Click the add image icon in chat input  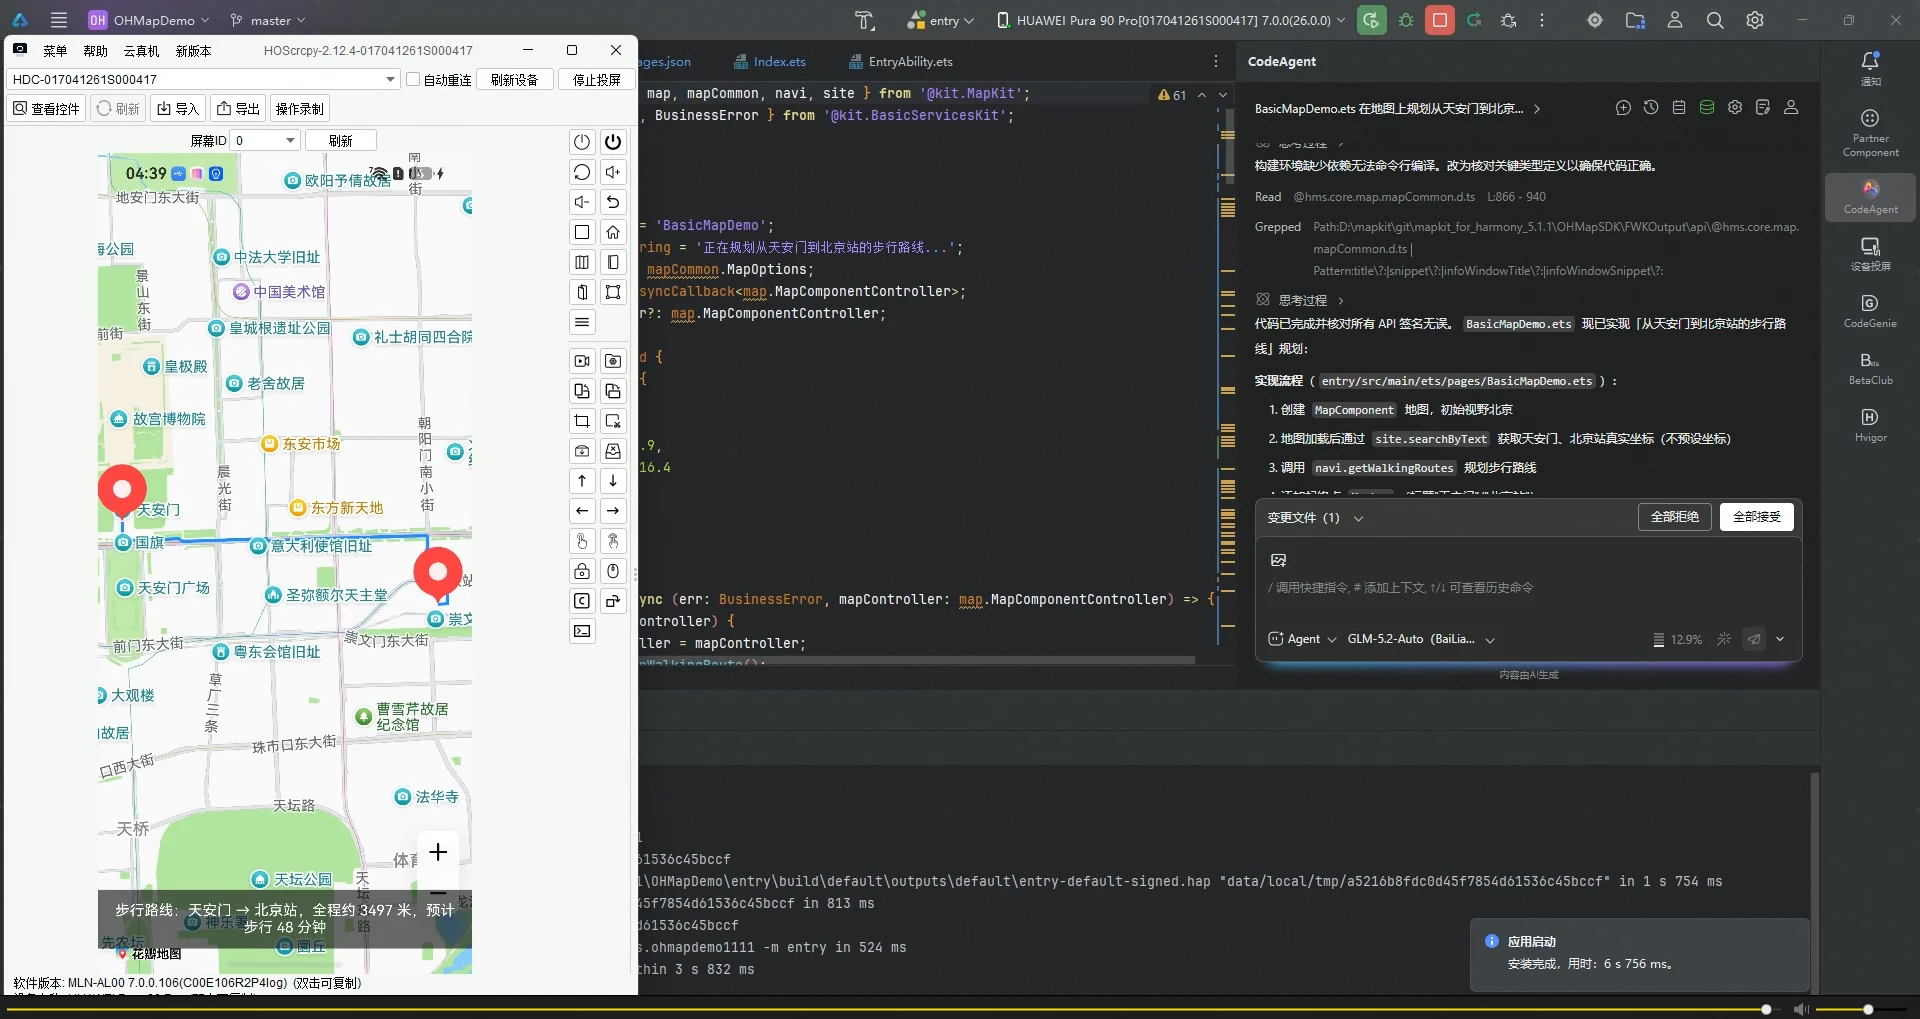pos(1278,560)
